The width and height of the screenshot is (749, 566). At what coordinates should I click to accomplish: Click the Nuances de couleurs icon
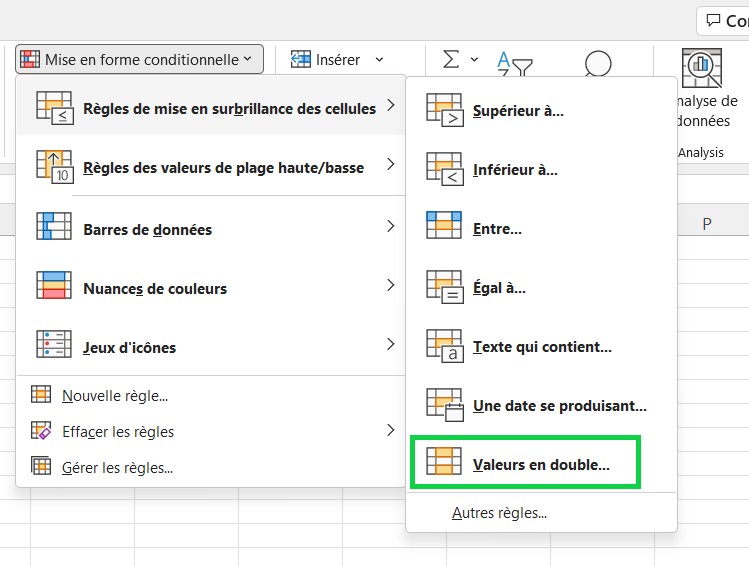click(x=54, y=285)
